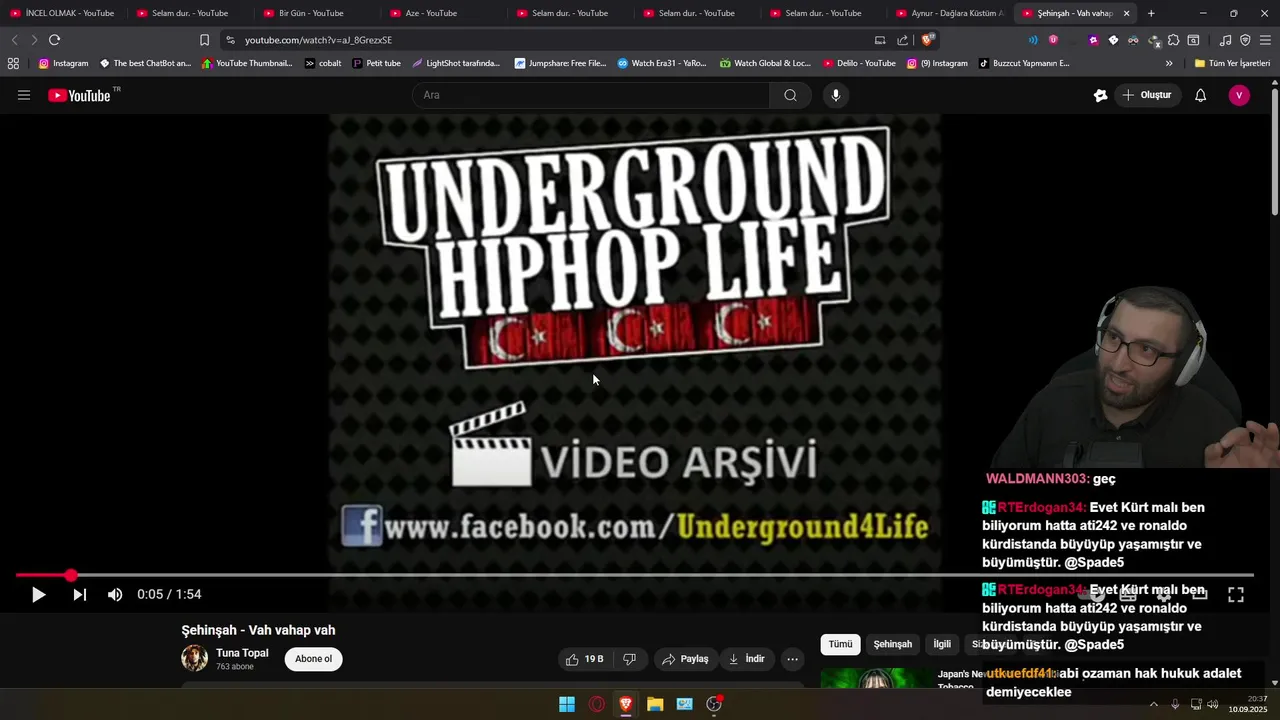Open the Oluştur create menu
The width and height of the screenshot is (1280, 720).
1146,95
